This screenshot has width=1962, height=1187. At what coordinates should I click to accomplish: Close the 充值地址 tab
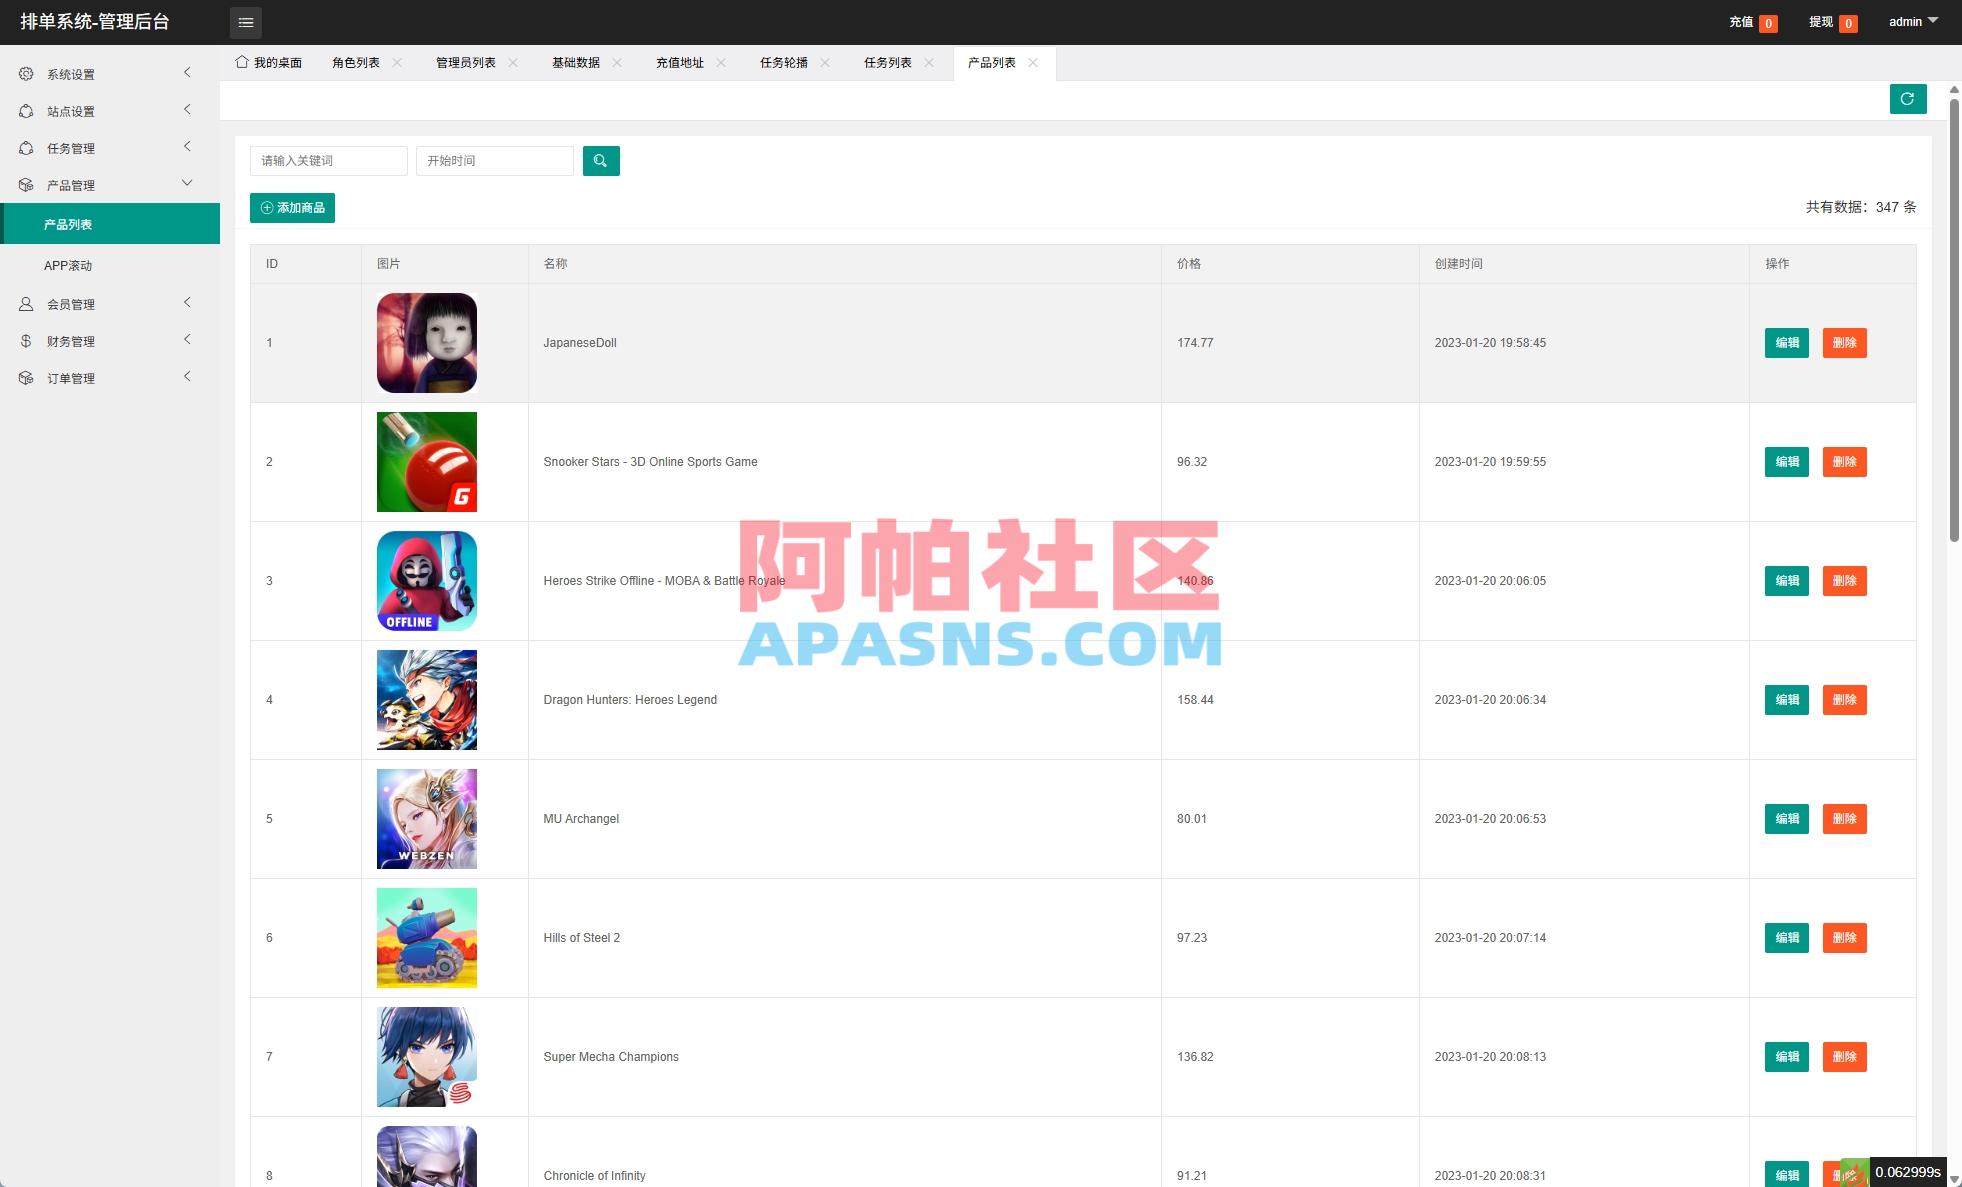[x=722, y=62]
